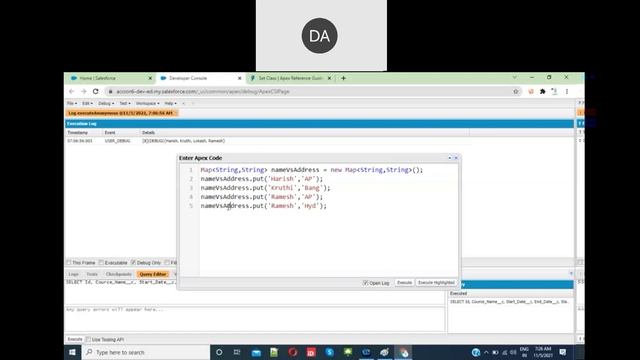Toggle the Executable checkbox
The height and width of the screenshot is (360, 640).
click(x=101, y=262)
